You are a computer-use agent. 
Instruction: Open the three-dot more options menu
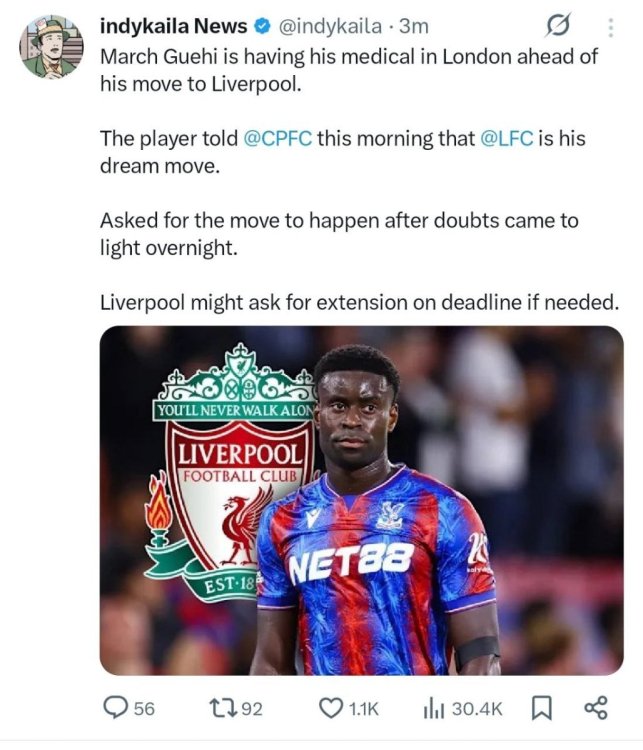click(x=611, y=27)
